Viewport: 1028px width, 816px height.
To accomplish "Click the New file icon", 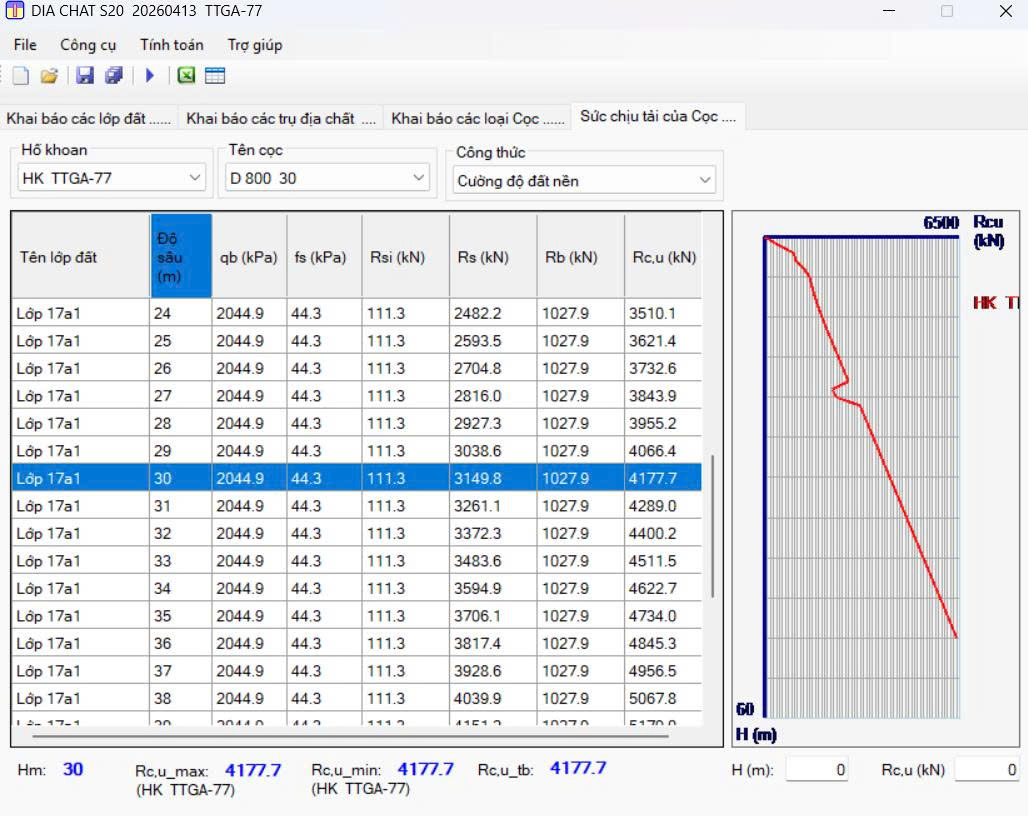I will point(21,76).
